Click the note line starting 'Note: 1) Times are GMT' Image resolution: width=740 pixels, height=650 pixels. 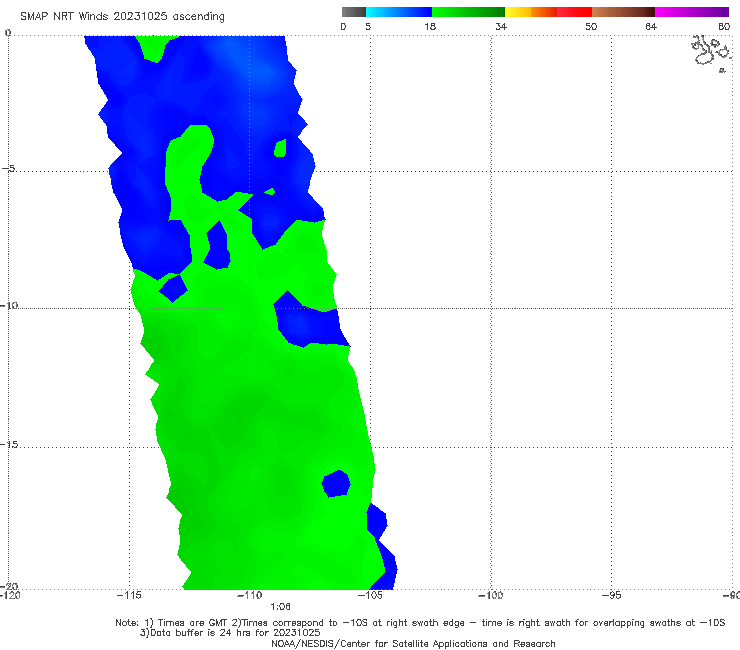point(420,623)
